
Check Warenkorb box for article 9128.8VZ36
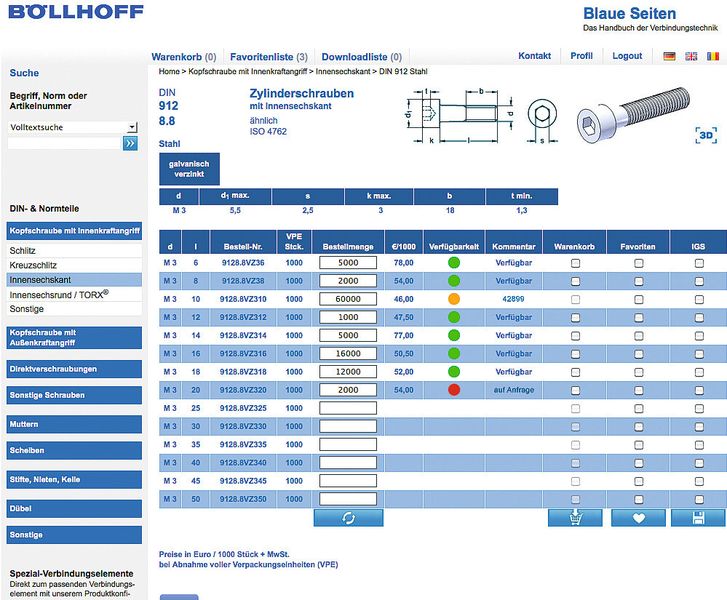(575, 263)
